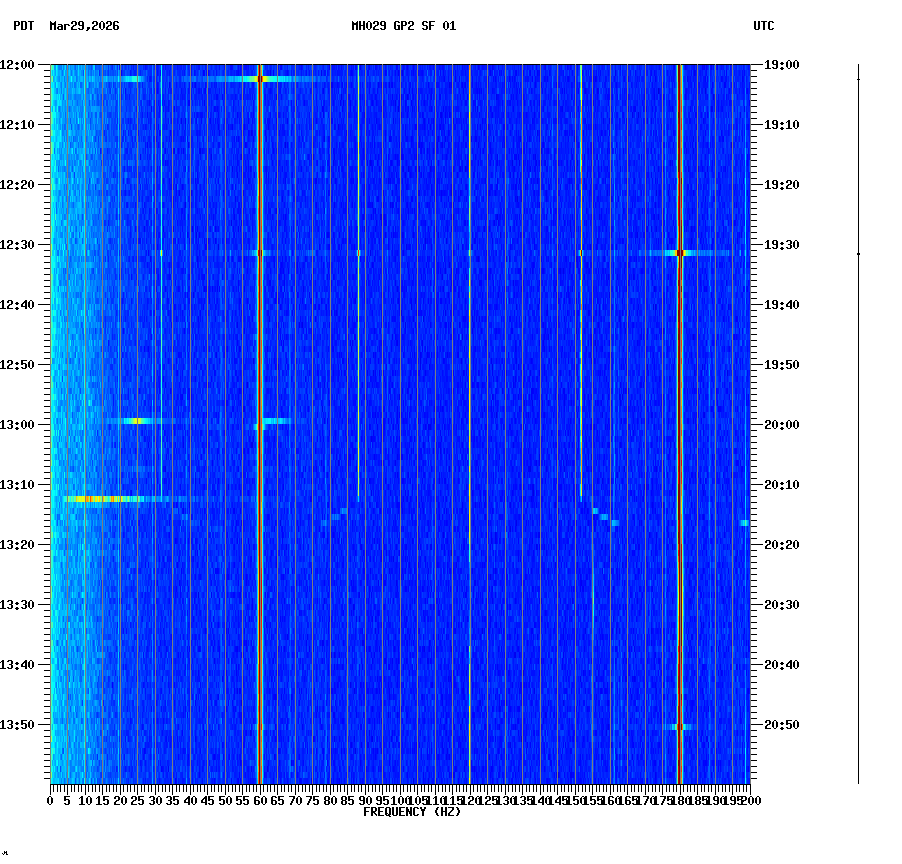Click the UTC timezone label
The height and width of the screenshot is (864, 902).
point(763,27)
